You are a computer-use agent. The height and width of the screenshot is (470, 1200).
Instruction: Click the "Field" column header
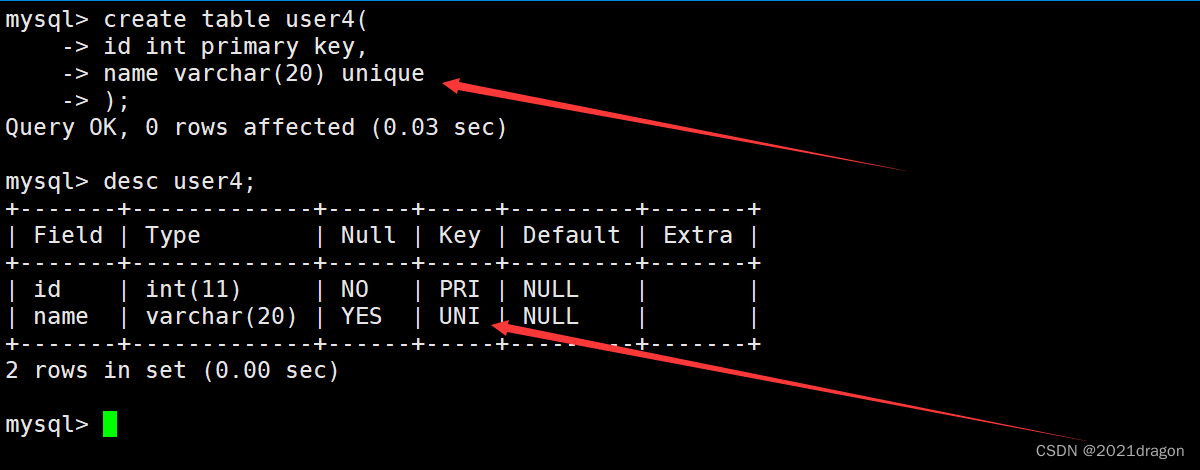click(x=68, y=236)
